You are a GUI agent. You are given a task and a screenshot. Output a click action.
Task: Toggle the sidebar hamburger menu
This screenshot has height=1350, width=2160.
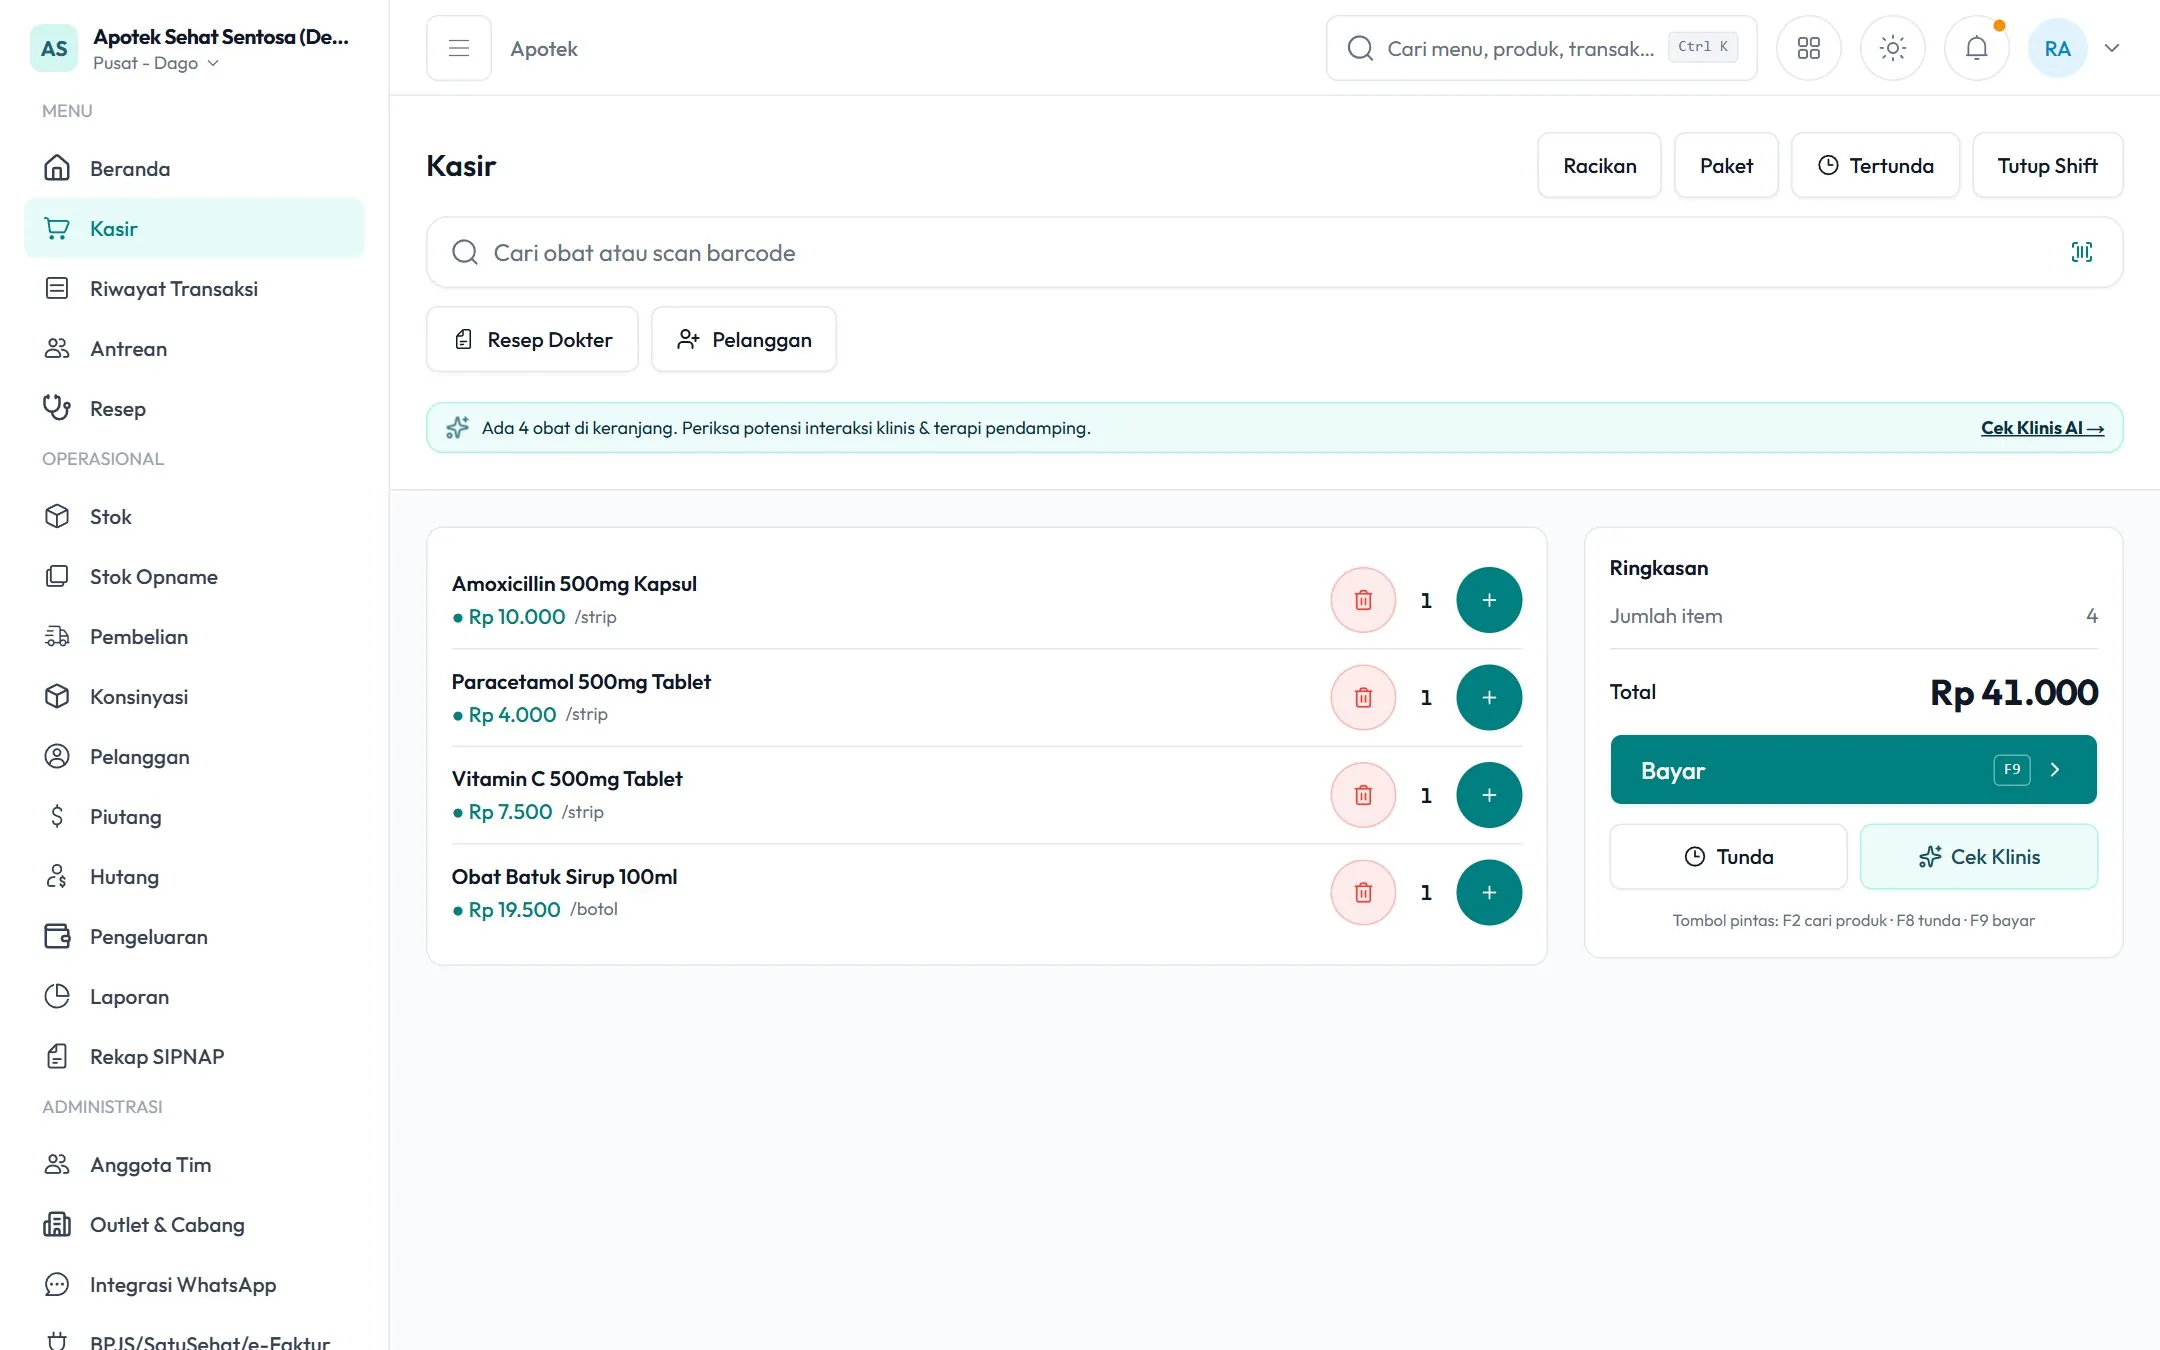pos(458,48)
